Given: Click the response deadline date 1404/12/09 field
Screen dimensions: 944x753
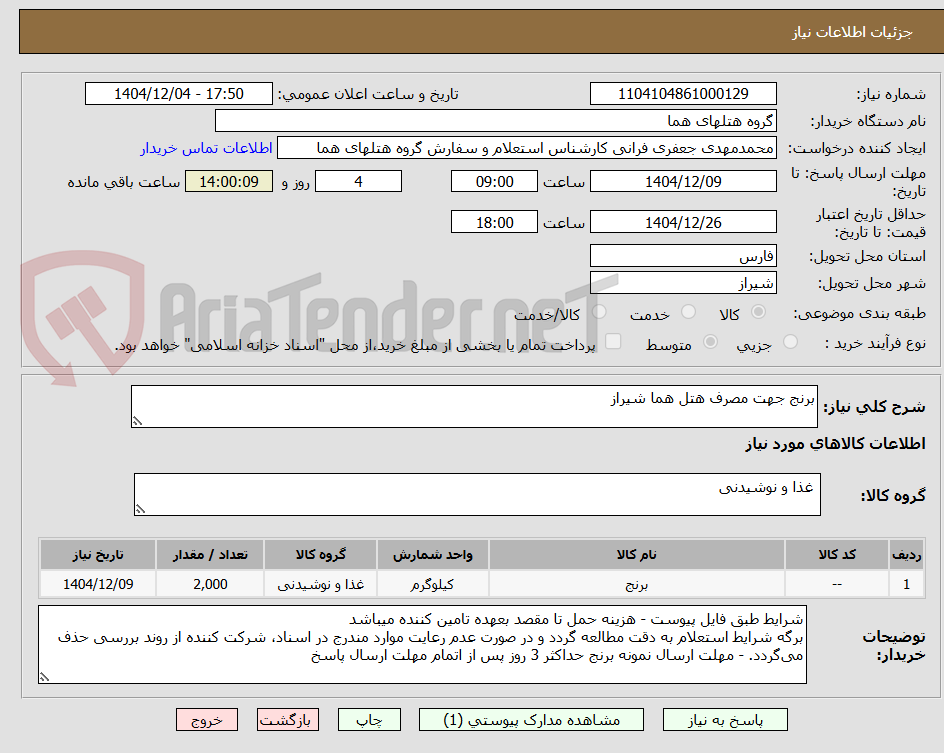Looking at the screenshot, I should coord(683,181).
